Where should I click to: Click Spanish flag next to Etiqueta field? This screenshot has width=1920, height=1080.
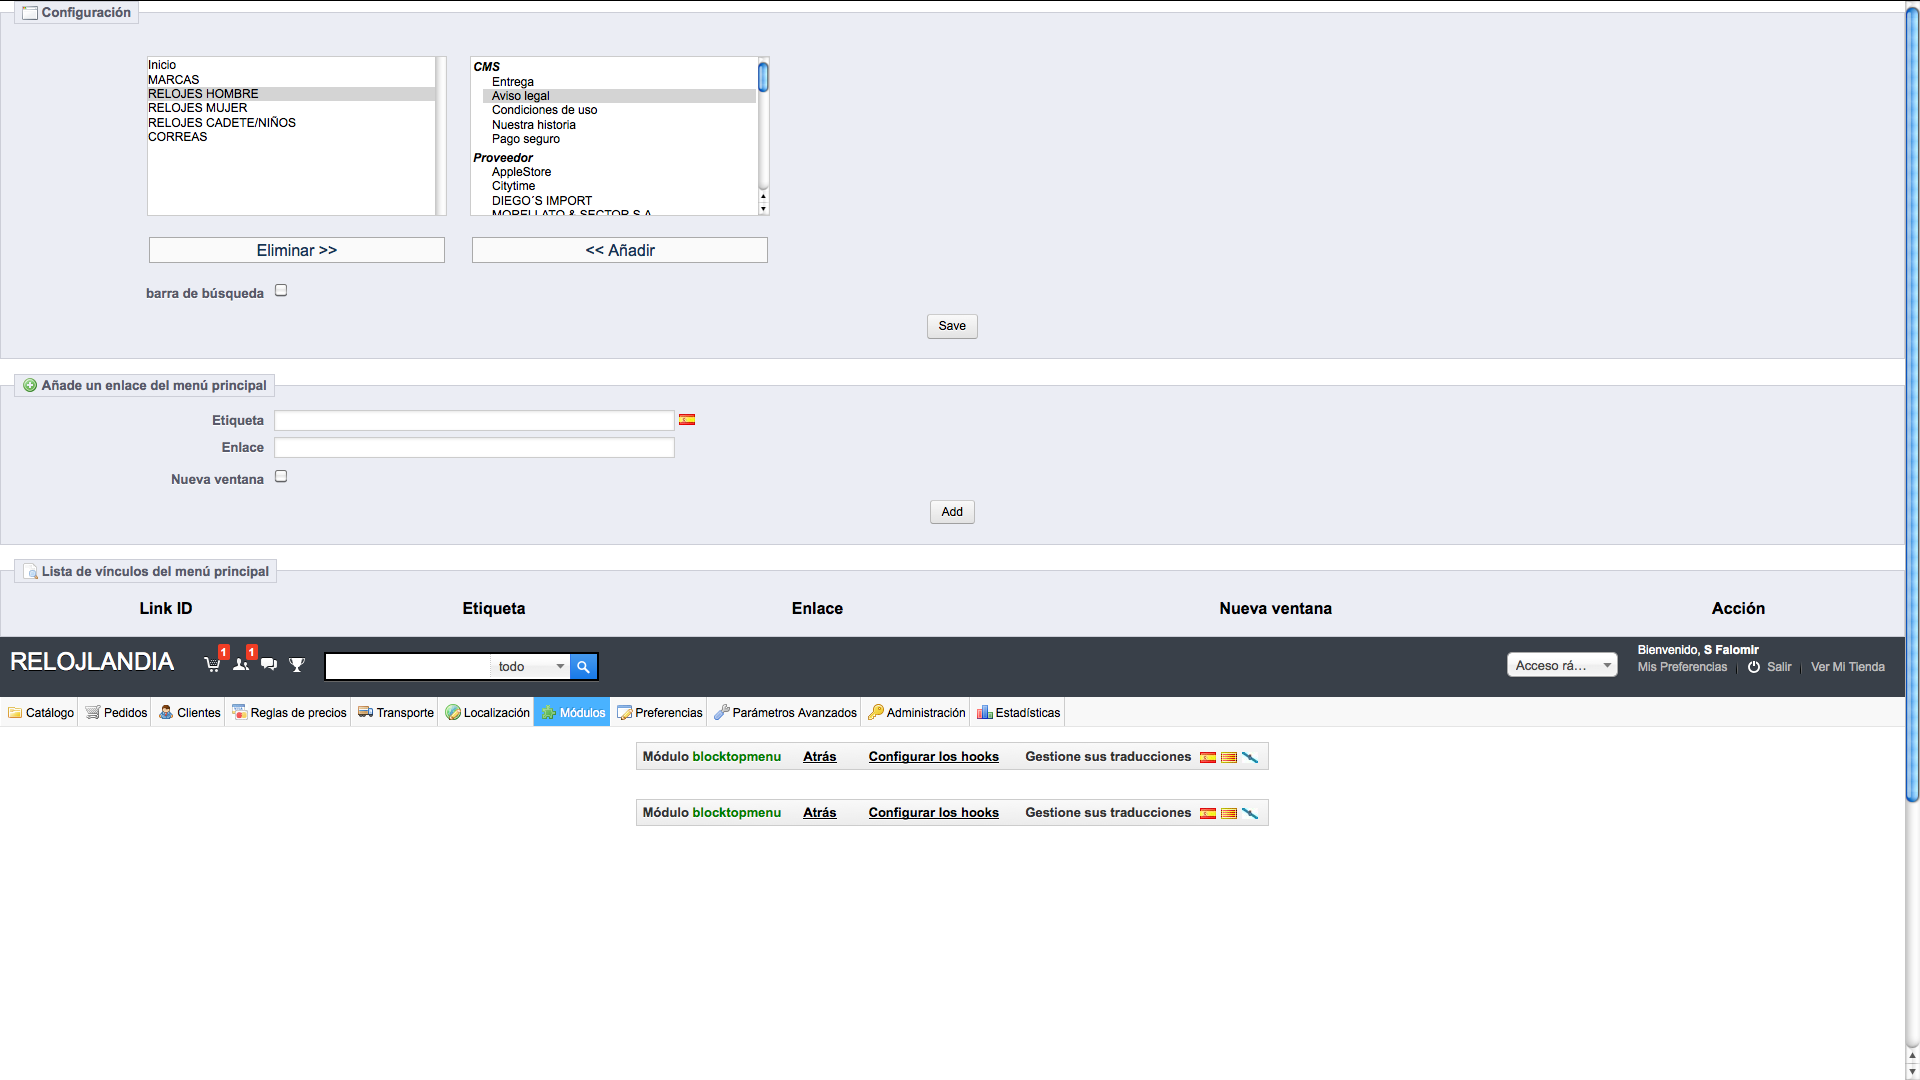click(687, 420)
